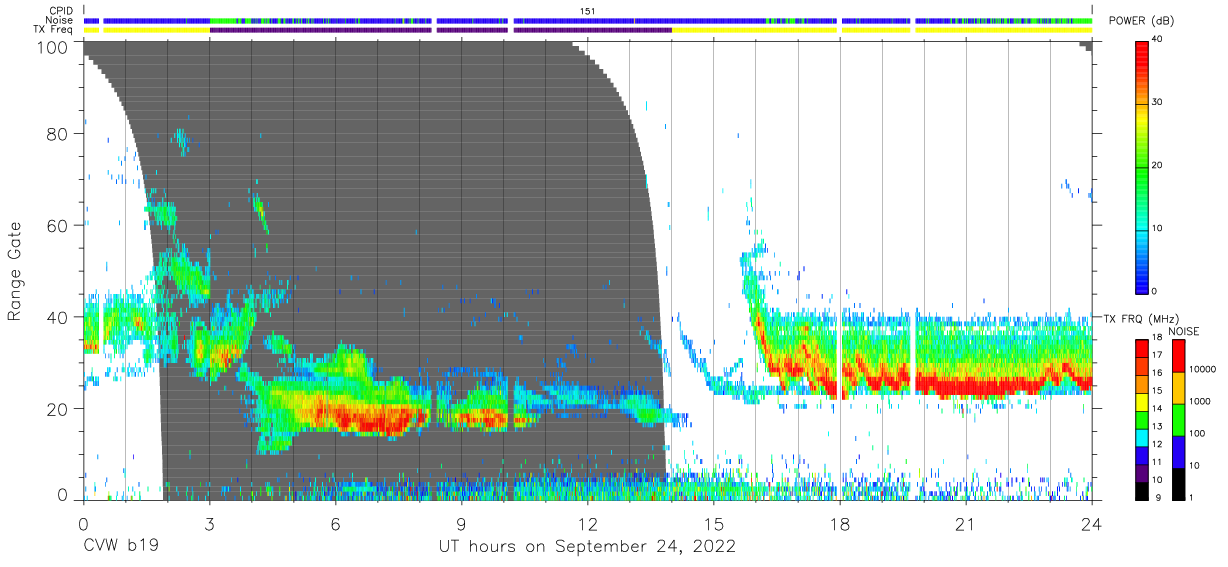1228x567 pixels.
Task: Click the Range Gate axis label
Action: point(15,271)
